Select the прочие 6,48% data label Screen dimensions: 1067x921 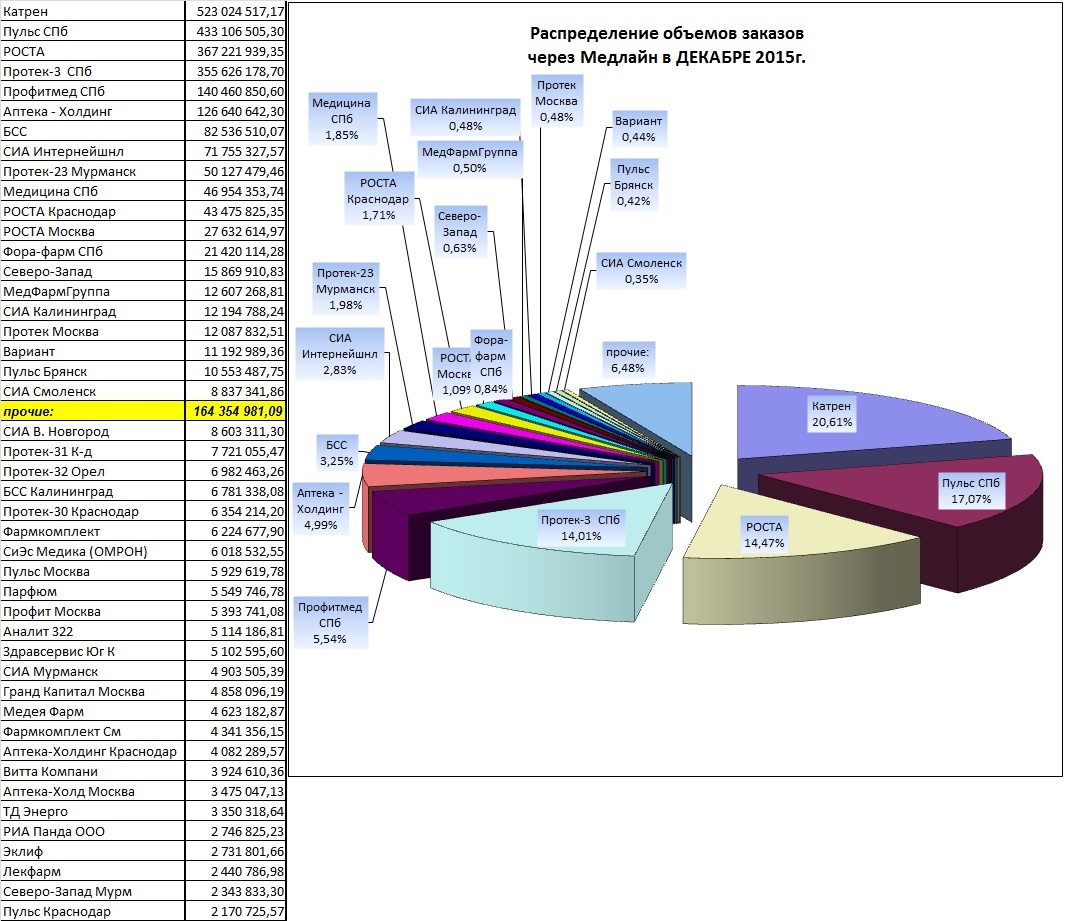(x=627, y=360)
